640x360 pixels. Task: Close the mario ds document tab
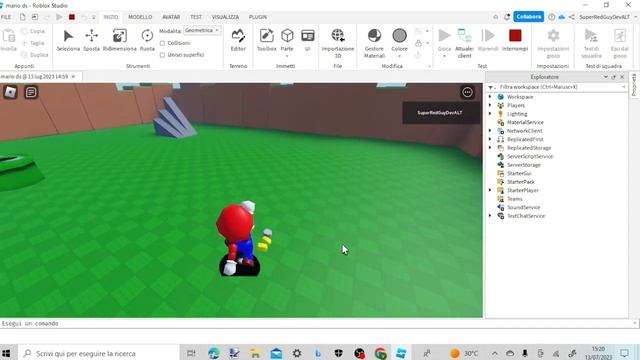pos(73,77)
